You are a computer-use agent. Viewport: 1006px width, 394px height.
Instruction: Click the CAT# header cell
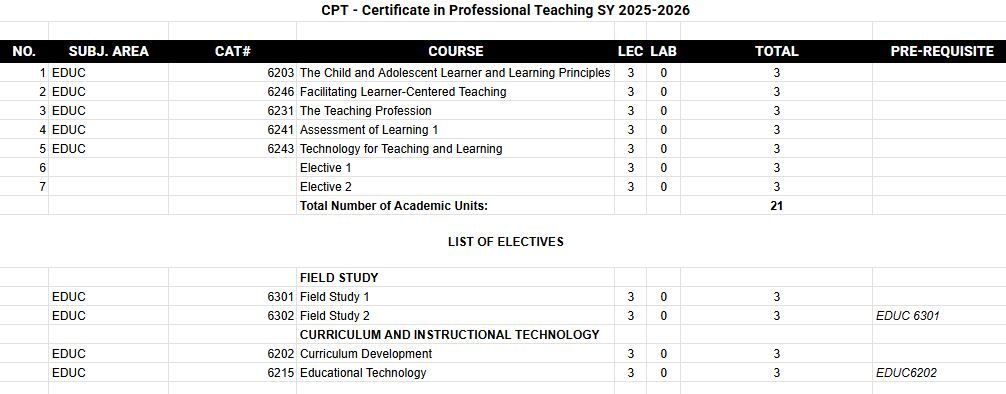(x=232, y=51)
